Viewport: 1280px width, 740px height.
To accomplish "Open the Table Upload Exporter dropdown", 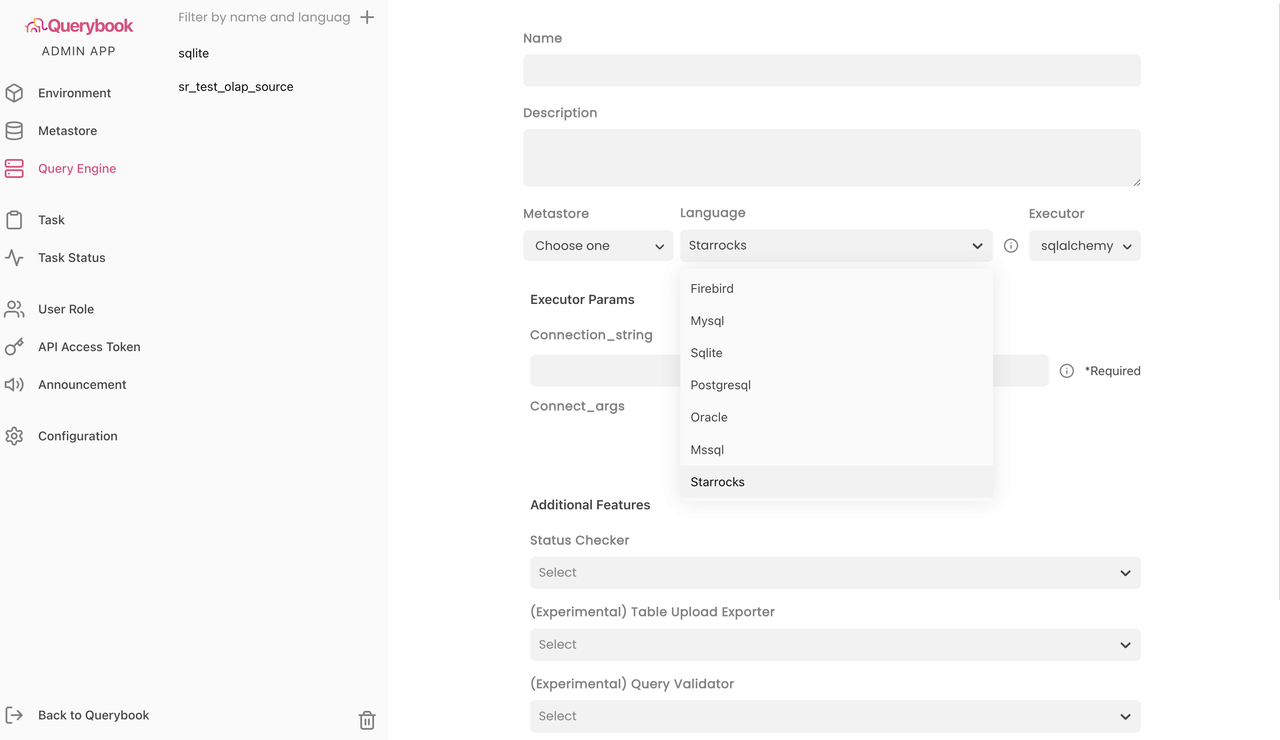I will [834, 645].
